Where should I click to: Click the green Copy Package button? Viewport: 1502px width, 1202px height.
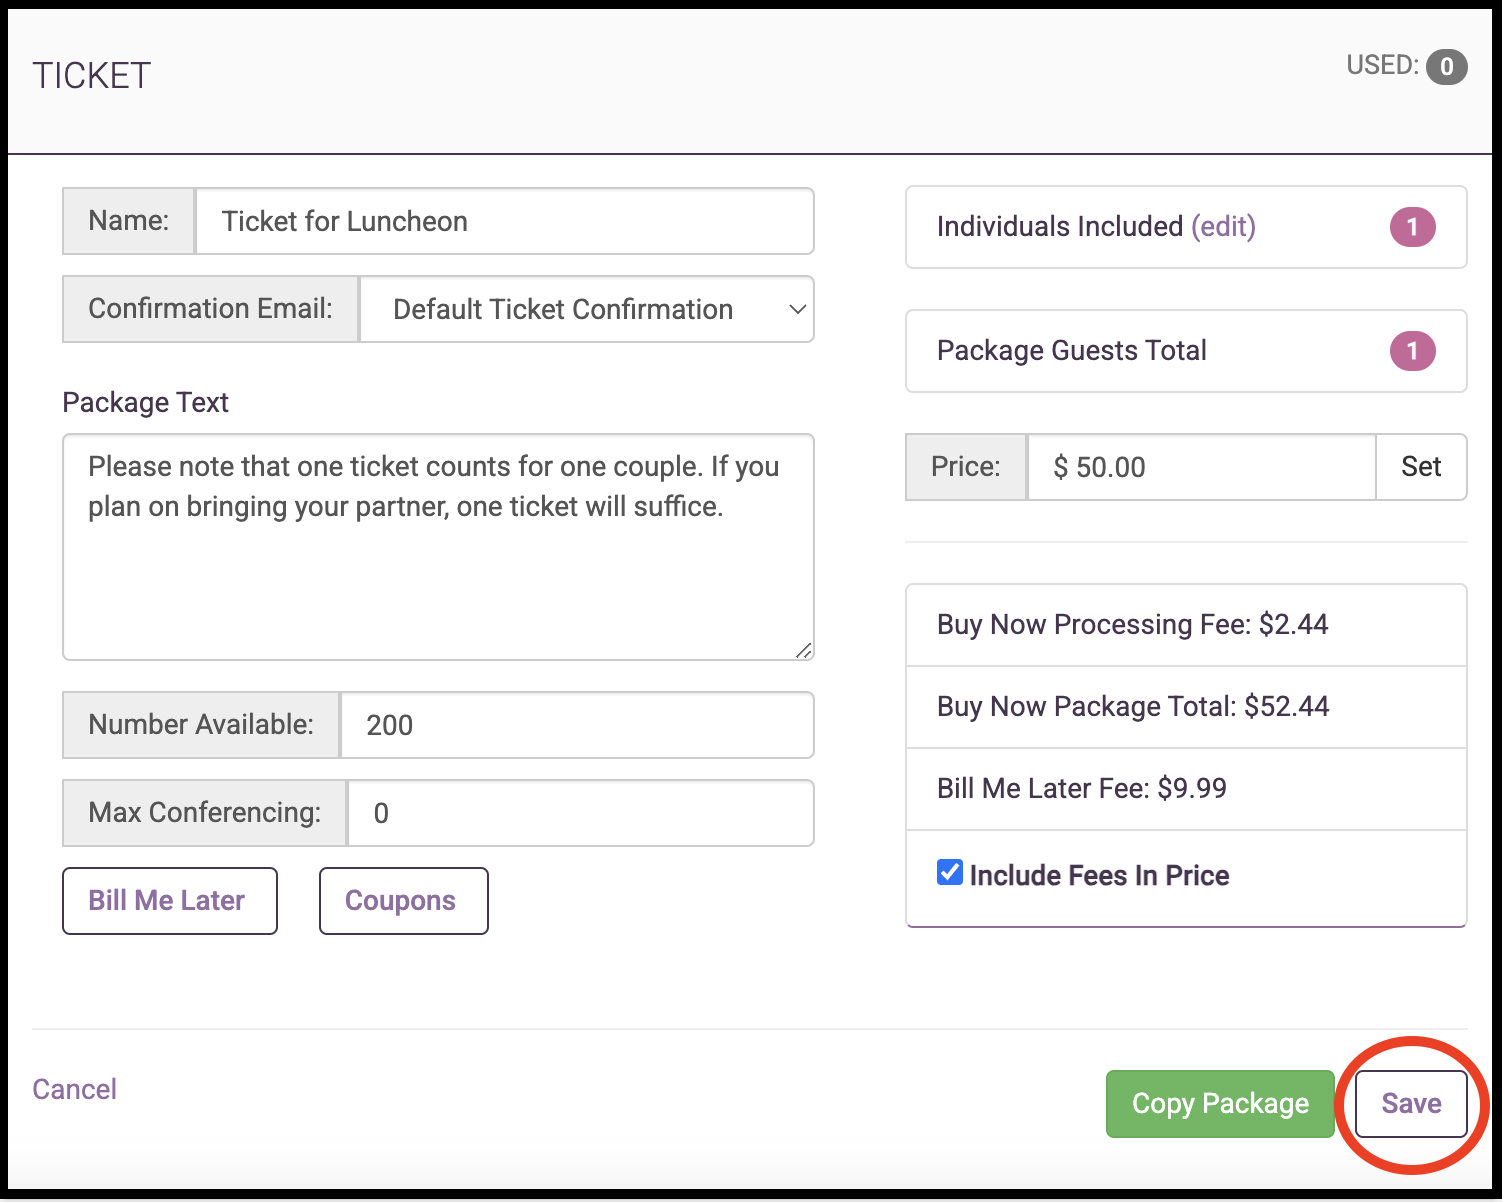pyautogui.click(x=1219, y=1103)
